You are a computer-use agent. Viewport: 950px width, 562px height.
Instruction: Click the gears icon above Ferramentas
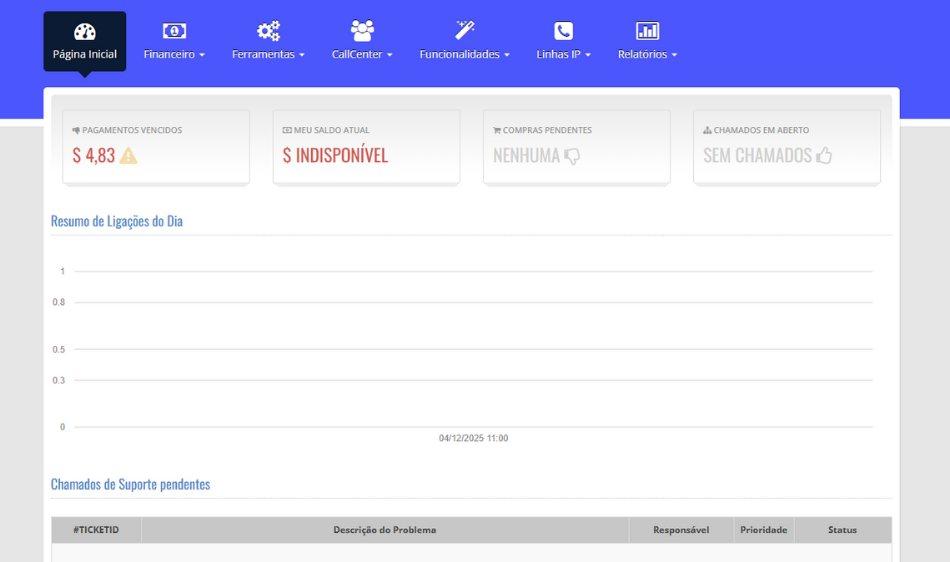click(x=268, y=31)
